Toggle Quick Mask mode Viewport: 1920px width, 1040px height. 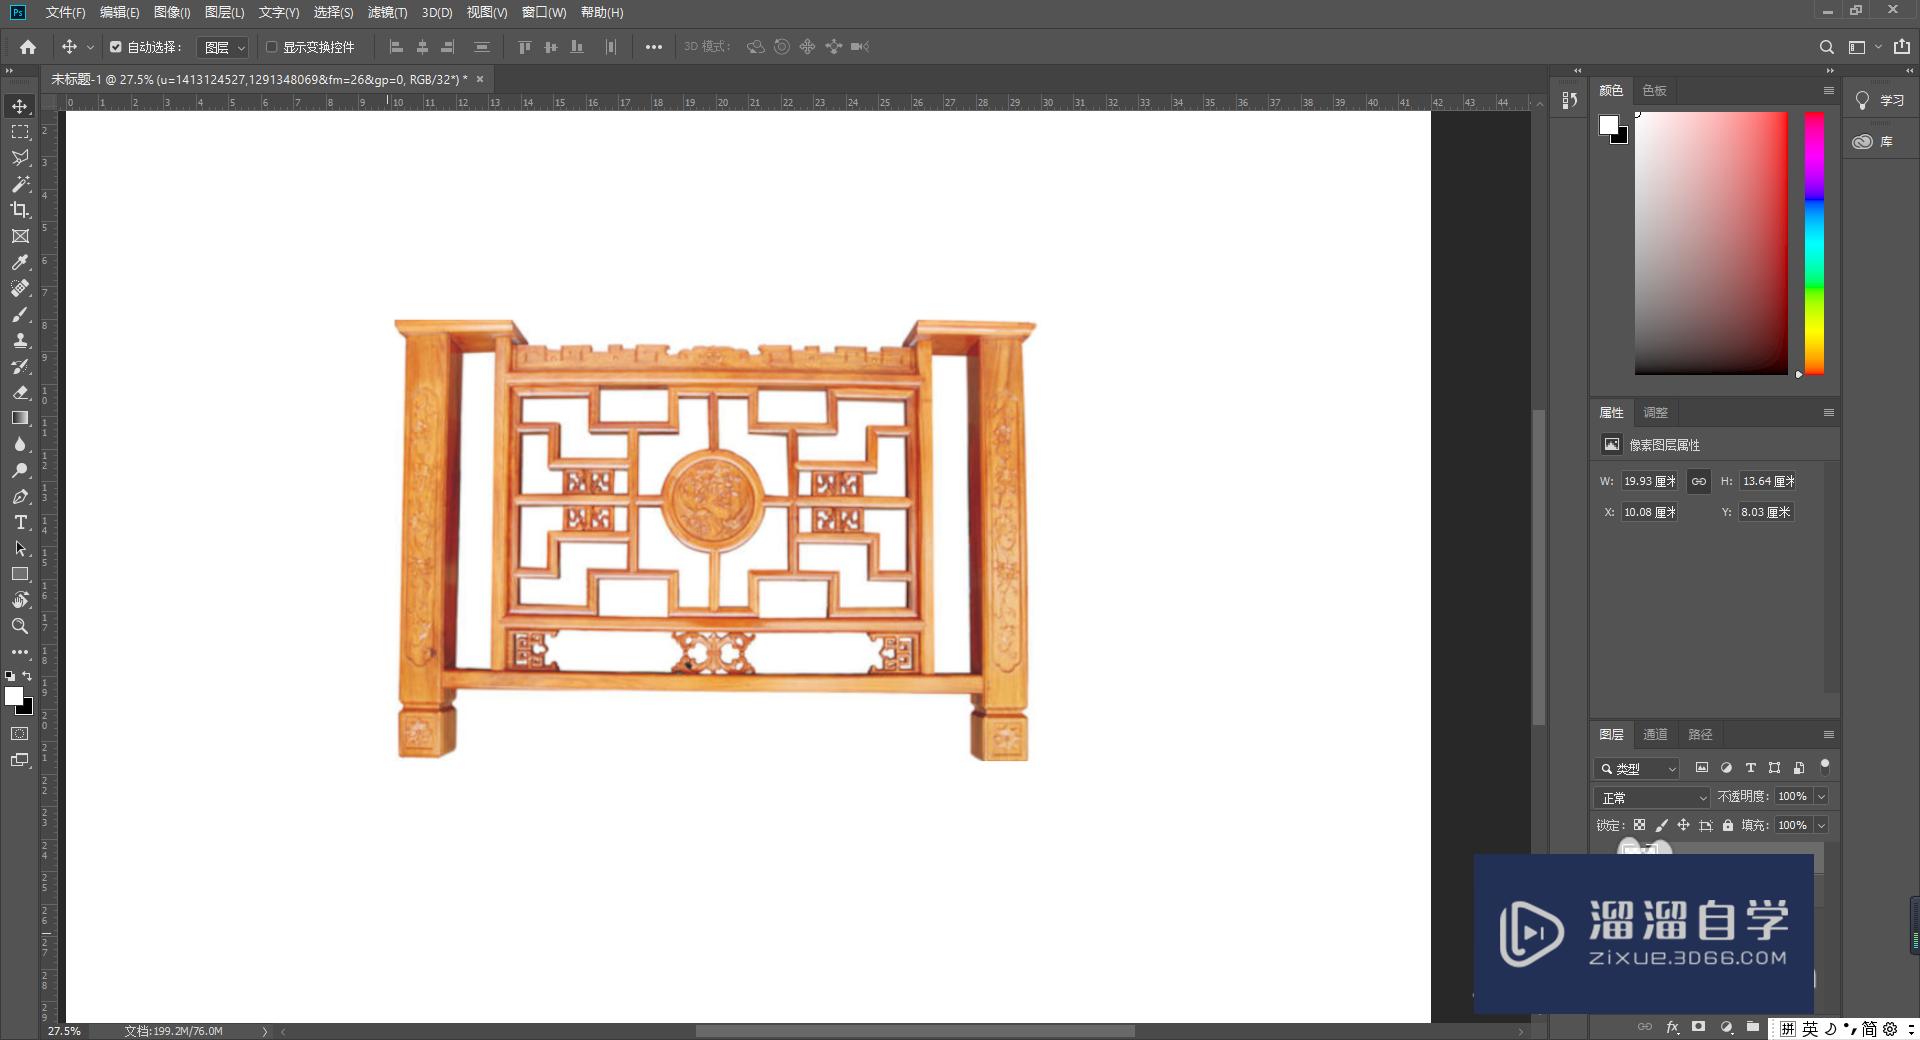tap(20, 734)
